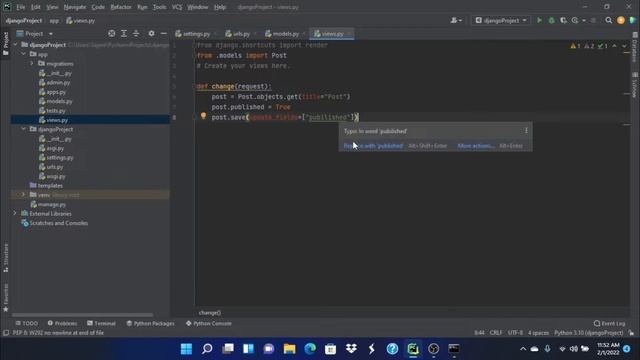
Task: Open the Refactor menu
Action: (121, 7)
